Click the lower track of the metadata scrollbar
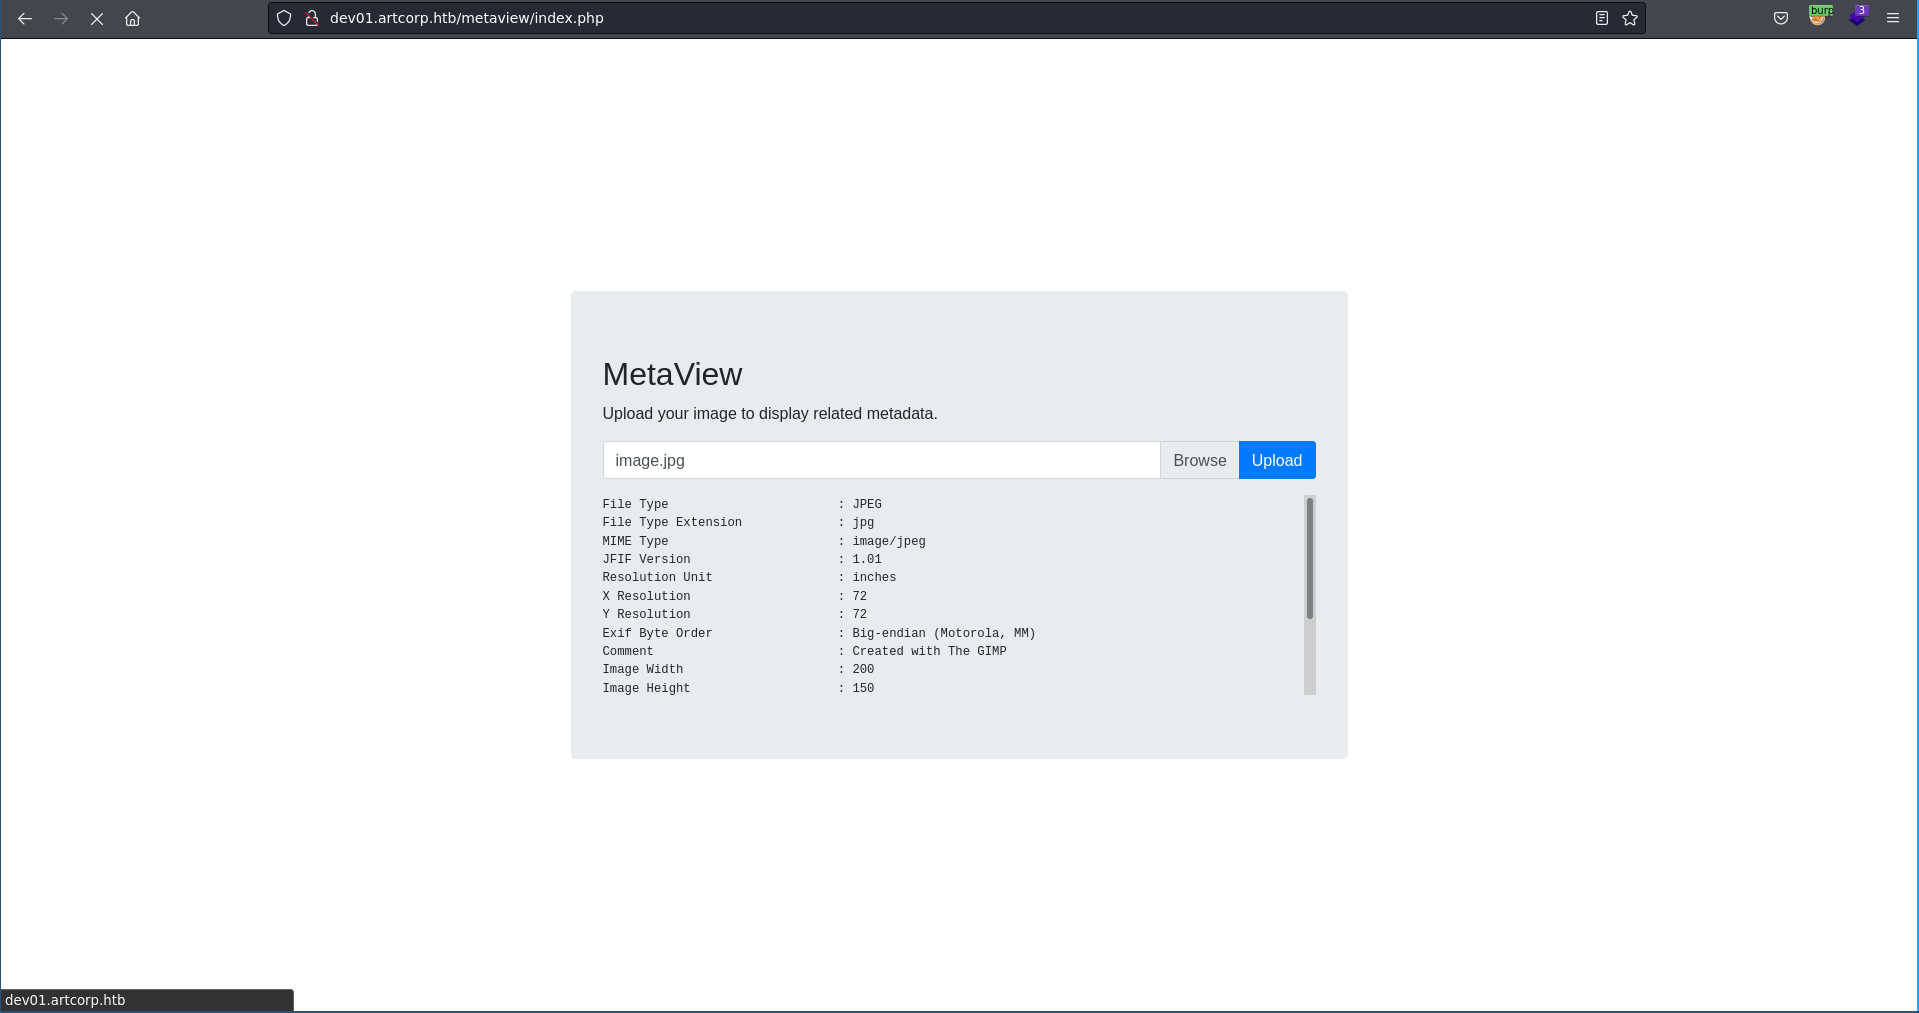Viewport: 1919px width, 1013px height. (x=1309, y=660)
